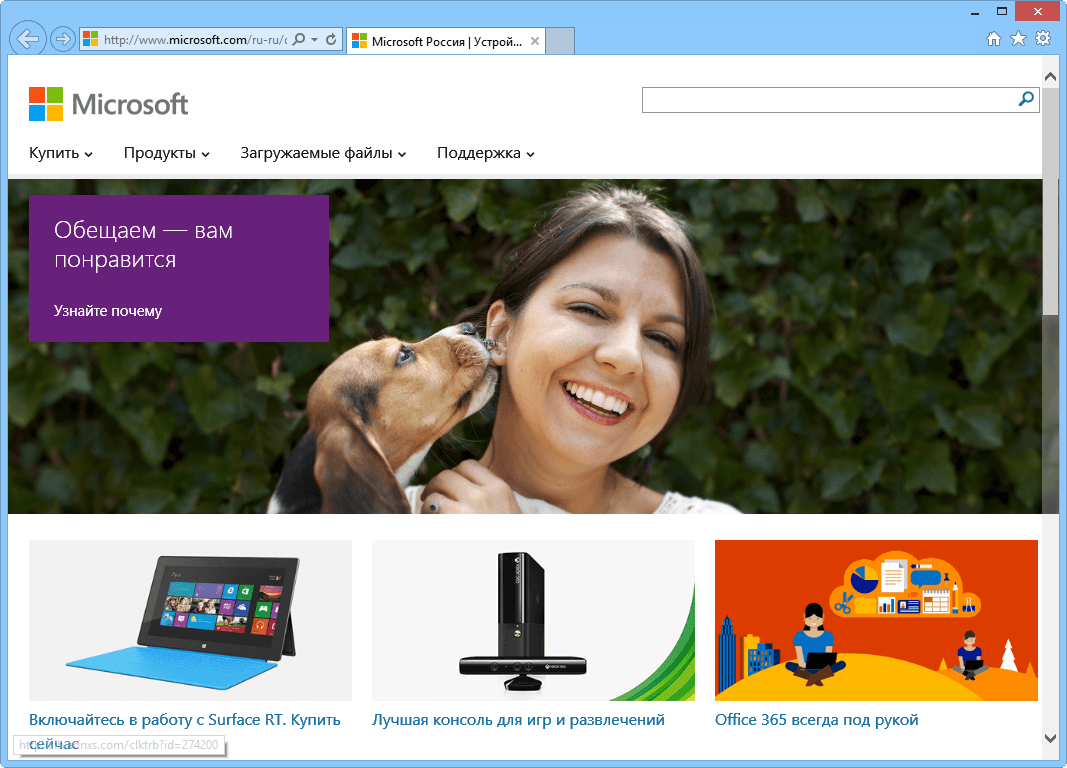The width and height of the screenshot is (1067, 768).
Task: Click the search button in Microsoft's search box
Action: pos(1026,100)
